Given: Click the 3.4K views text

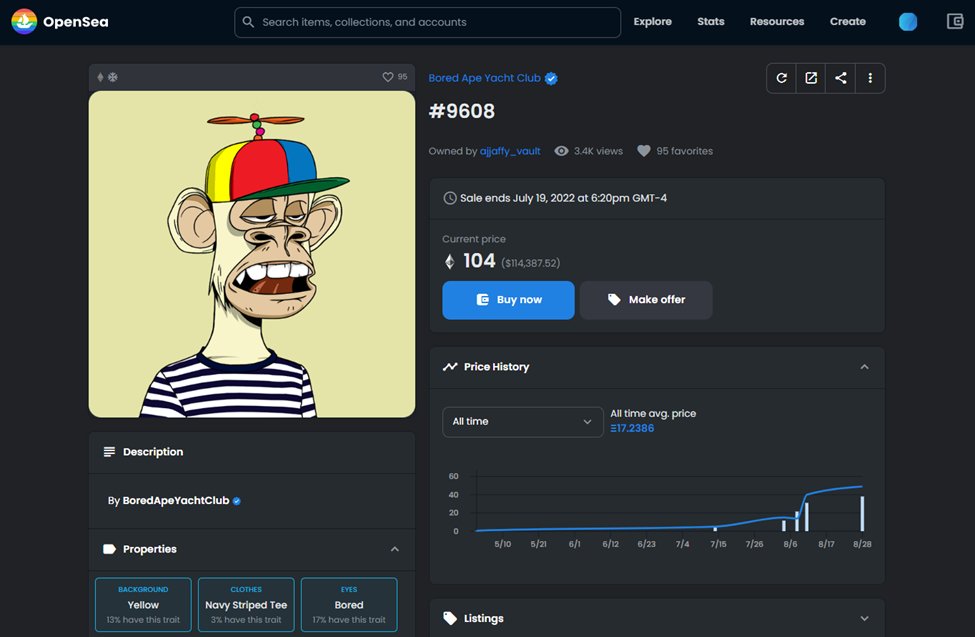Looking at the screenshot, I should (598, 151).
